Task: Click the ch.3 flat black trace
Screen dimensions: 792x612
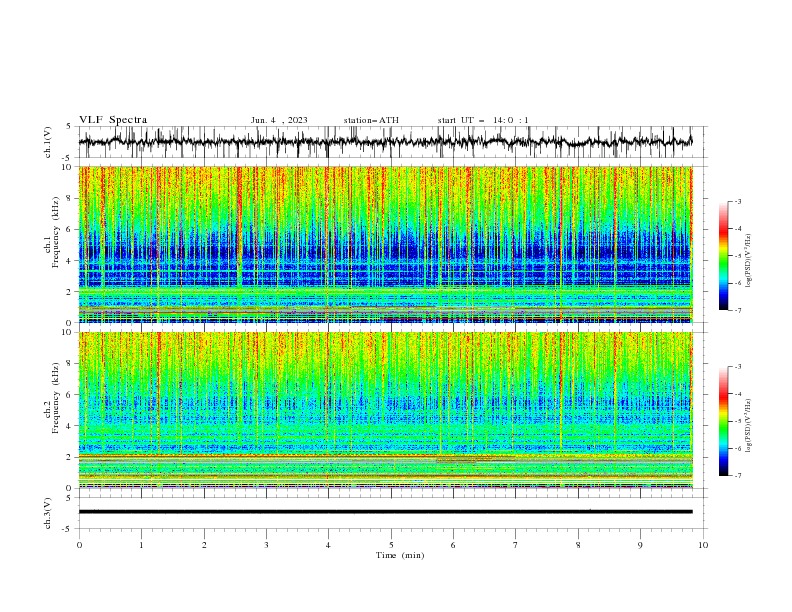Action: point(385,512)
